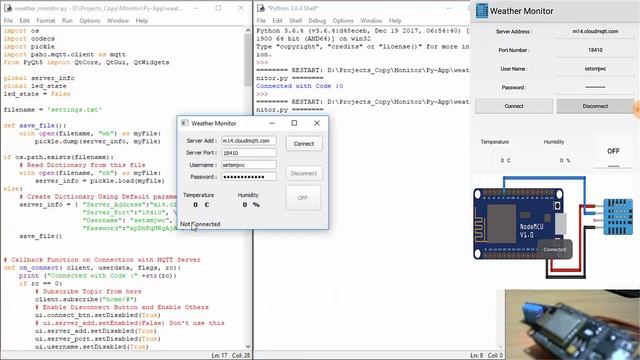
Task: Open File menu in Python Shell
Action: tap(261, 20)
